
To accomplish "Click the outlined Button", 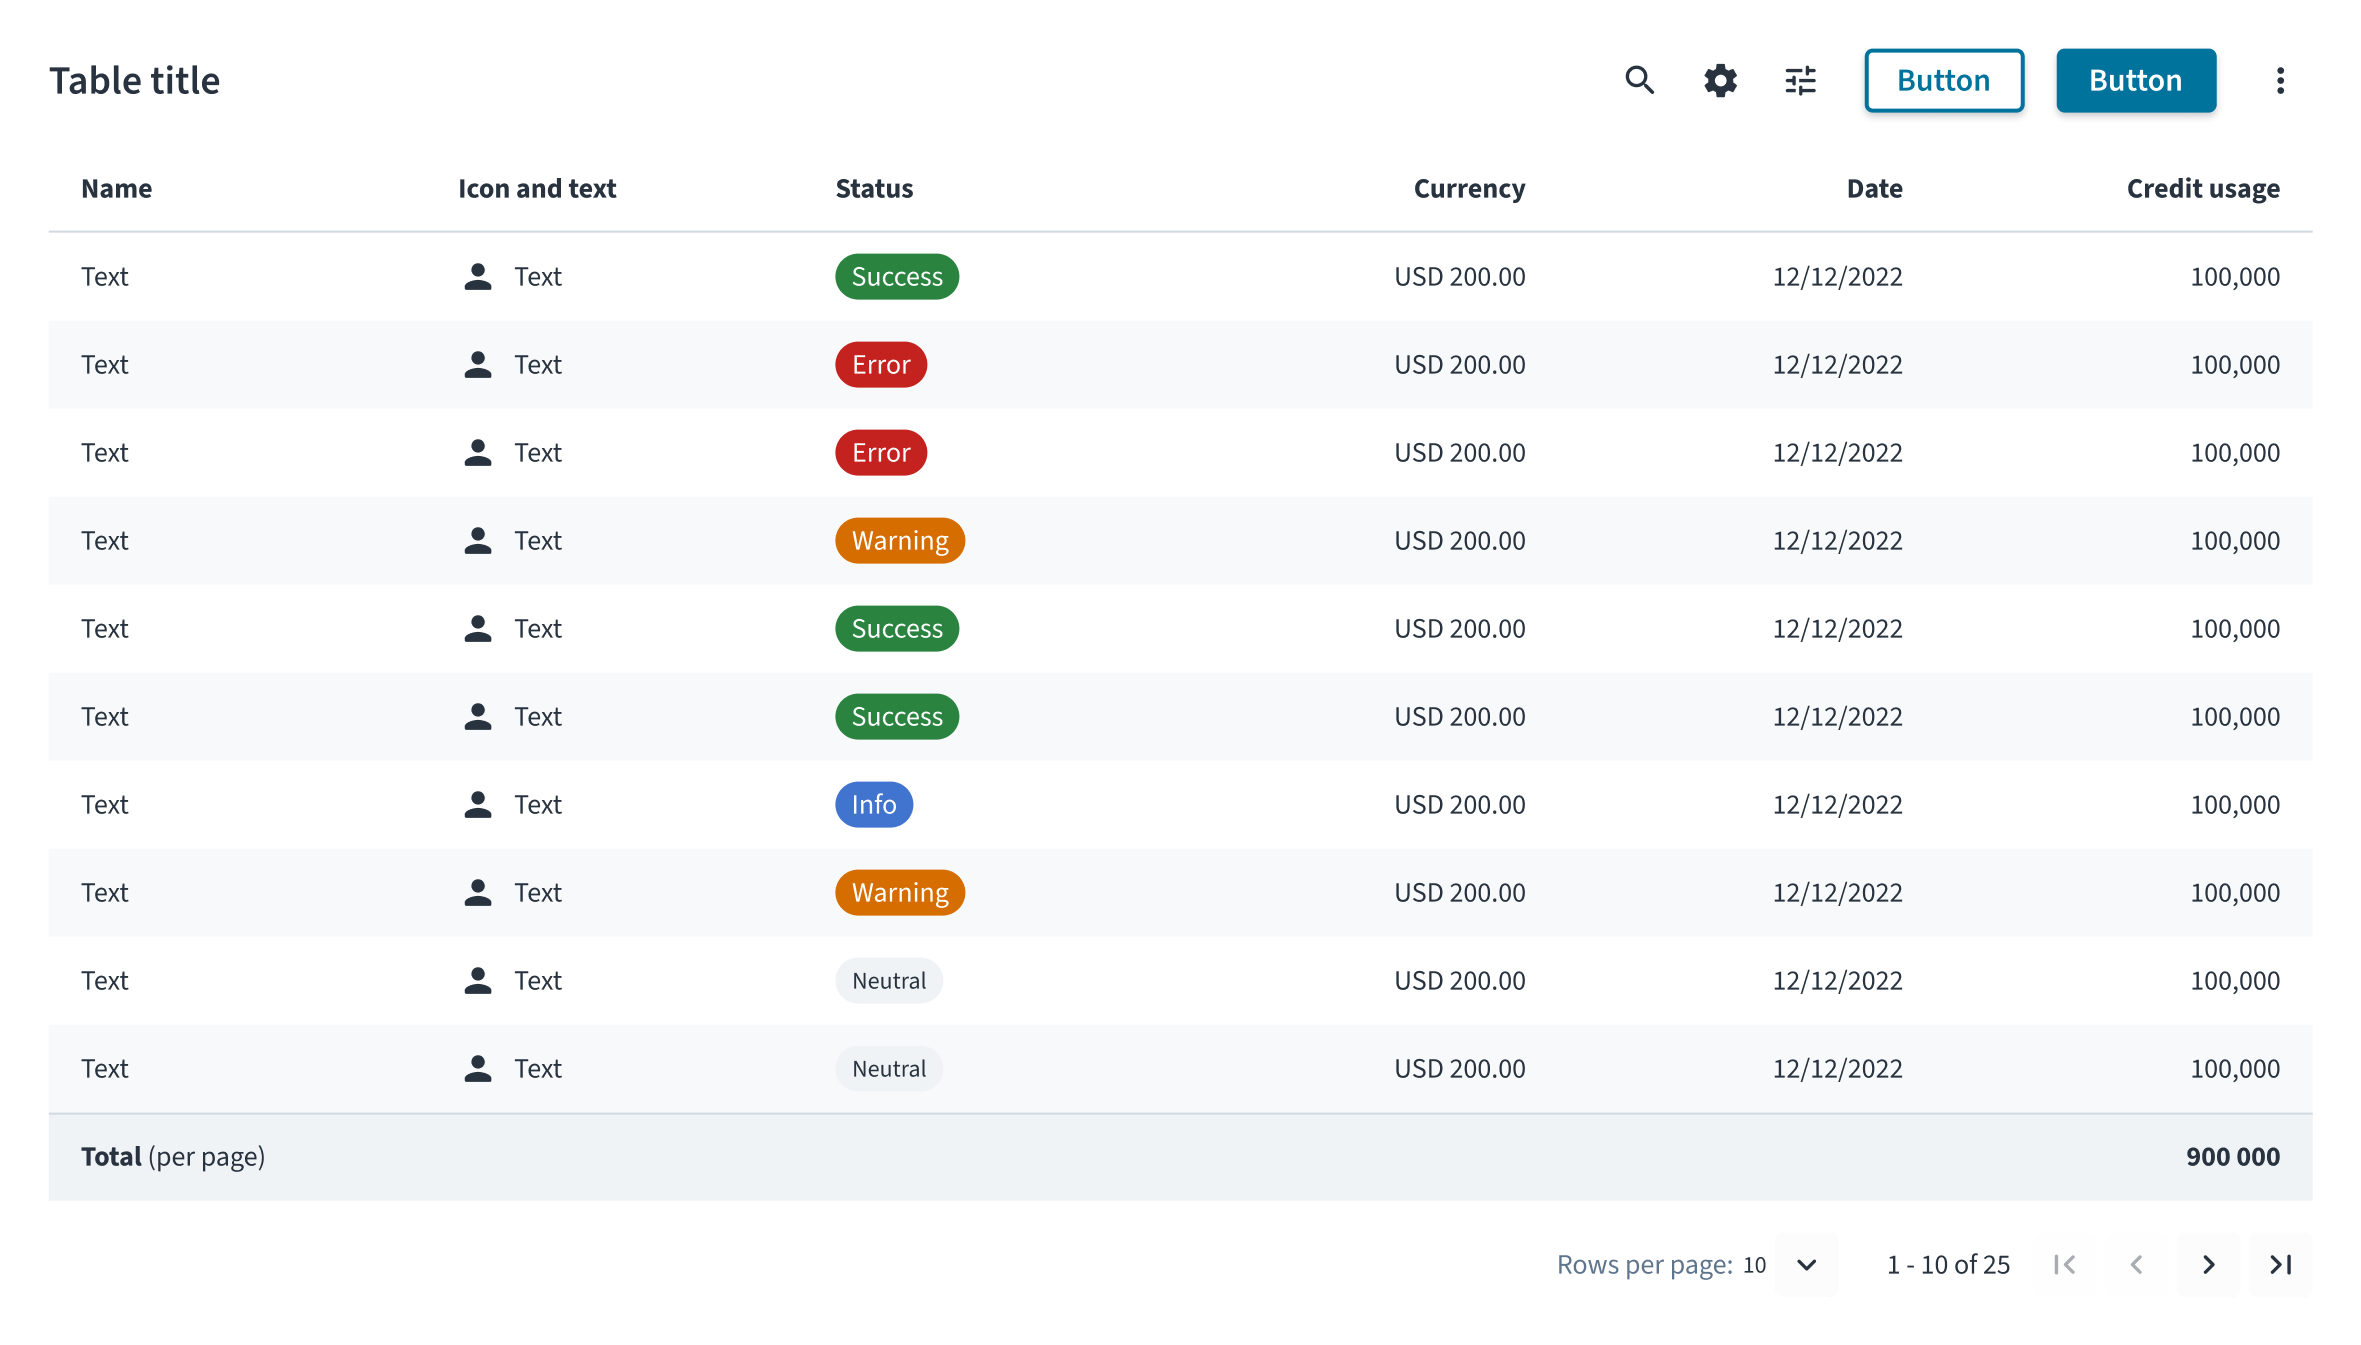I will click(1944, 80).
